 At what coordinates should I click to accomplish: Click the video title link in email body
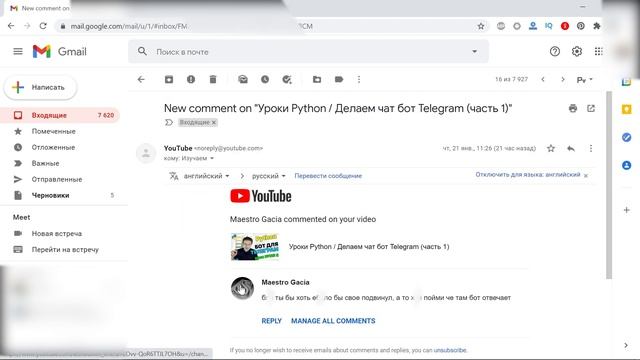(x=369, y=247)
